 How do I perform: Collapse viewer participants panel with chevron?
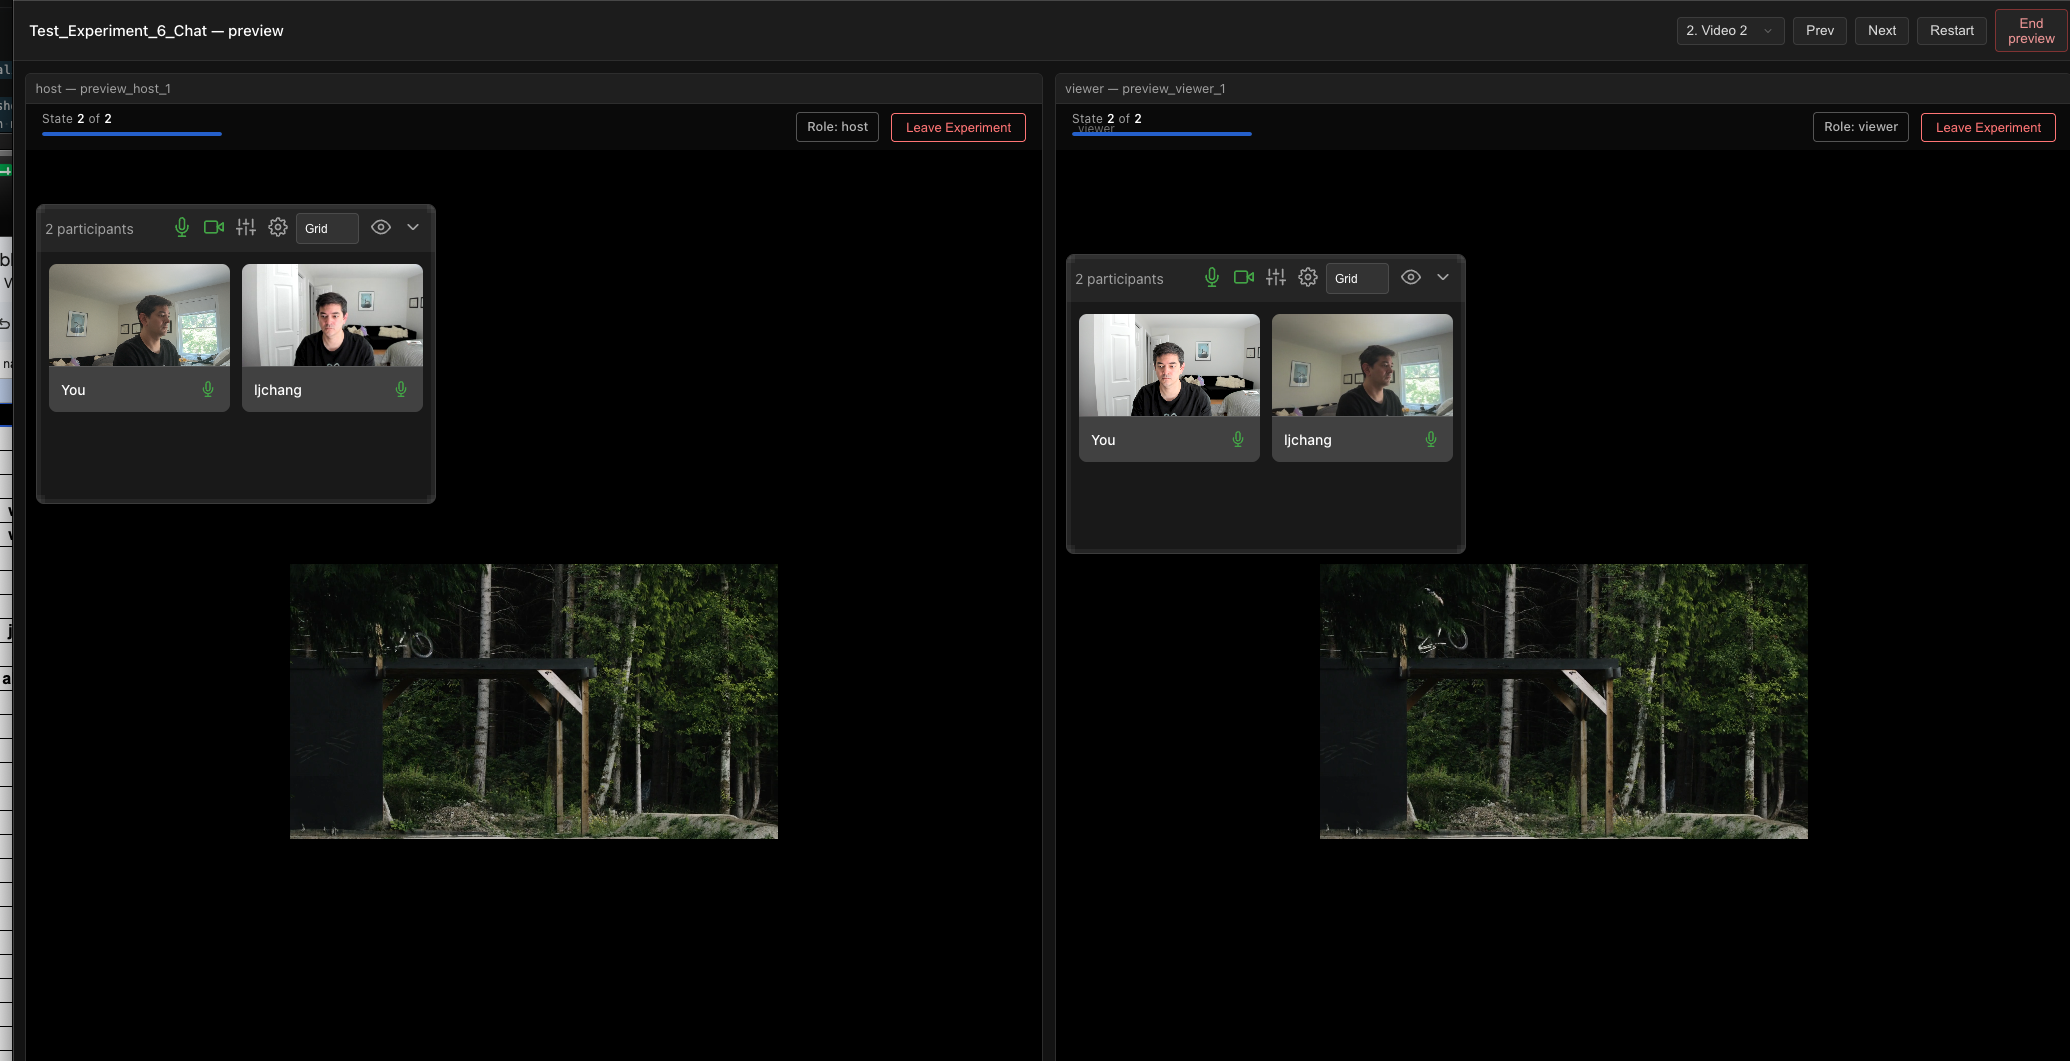[x=1443, y=277]
